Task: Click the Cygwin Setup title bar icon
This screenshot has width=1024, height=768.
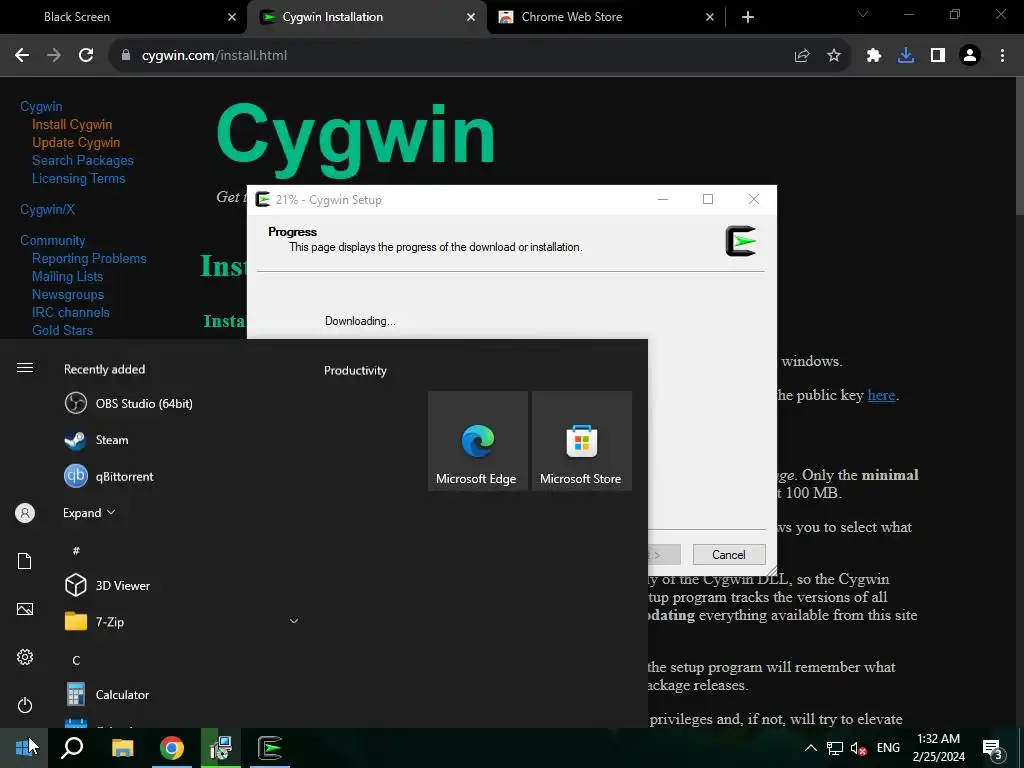Action: coord(263,199)
